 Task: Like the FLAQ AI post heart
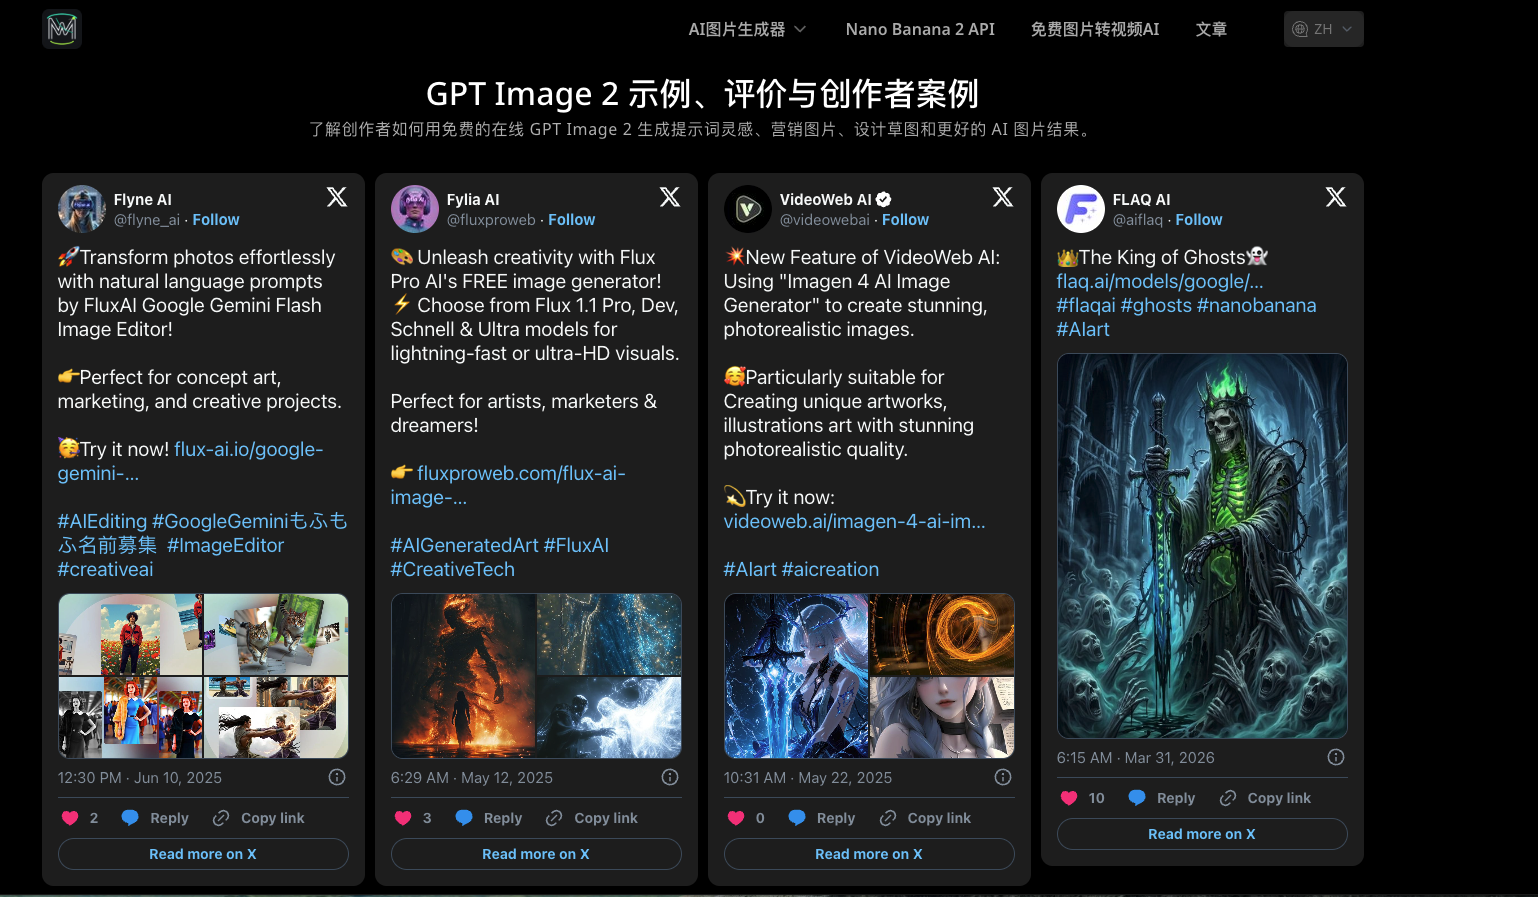point(1069,798)
